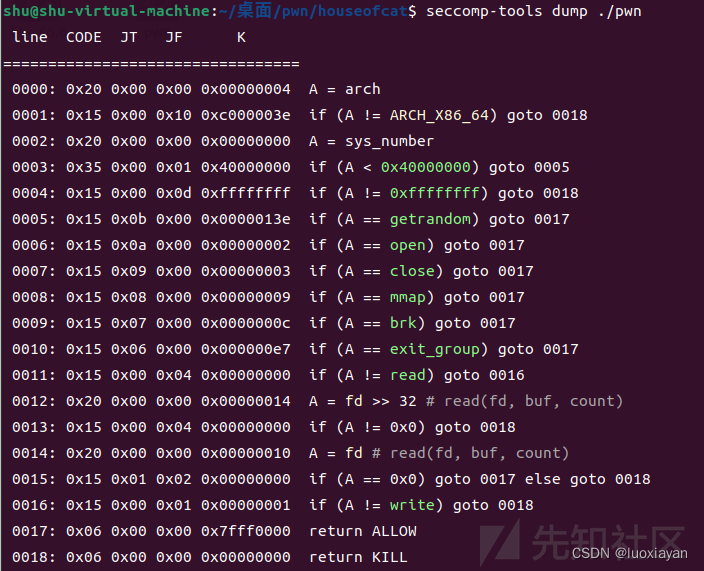Screen dimensions: 704x571
Task: Click 'else goto 0018' on line 0015
Action: pos(587,479)
